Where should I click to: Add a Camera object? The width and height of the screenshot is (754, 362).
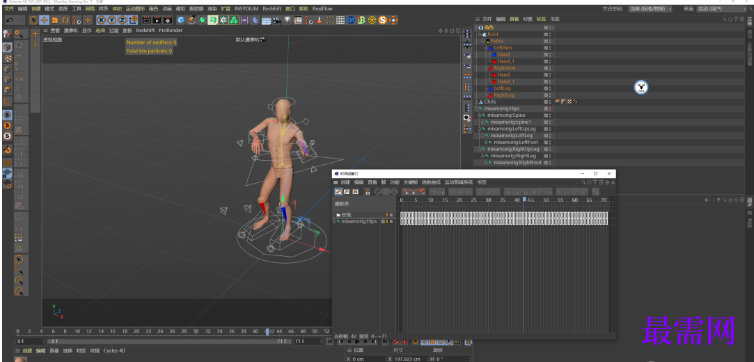[276, 20]
